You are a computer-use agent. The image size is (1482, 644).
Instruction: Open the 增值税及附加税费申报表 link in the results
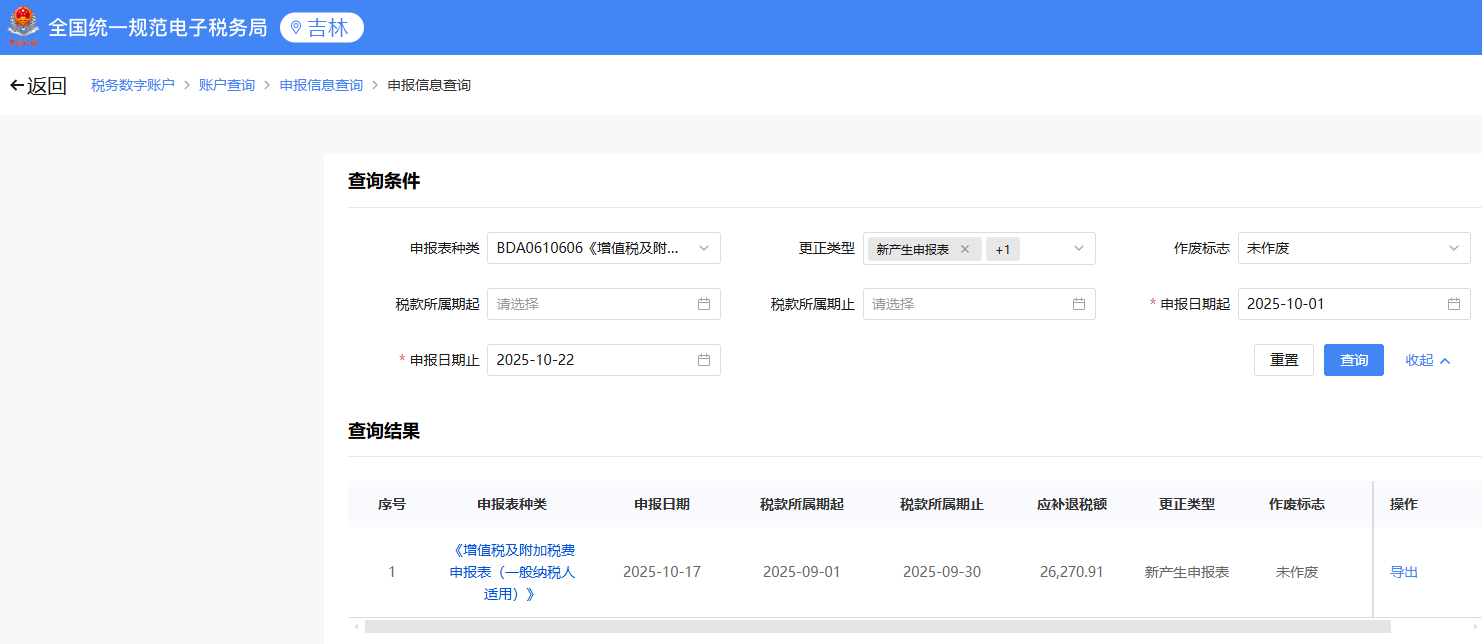click(512, 572)
